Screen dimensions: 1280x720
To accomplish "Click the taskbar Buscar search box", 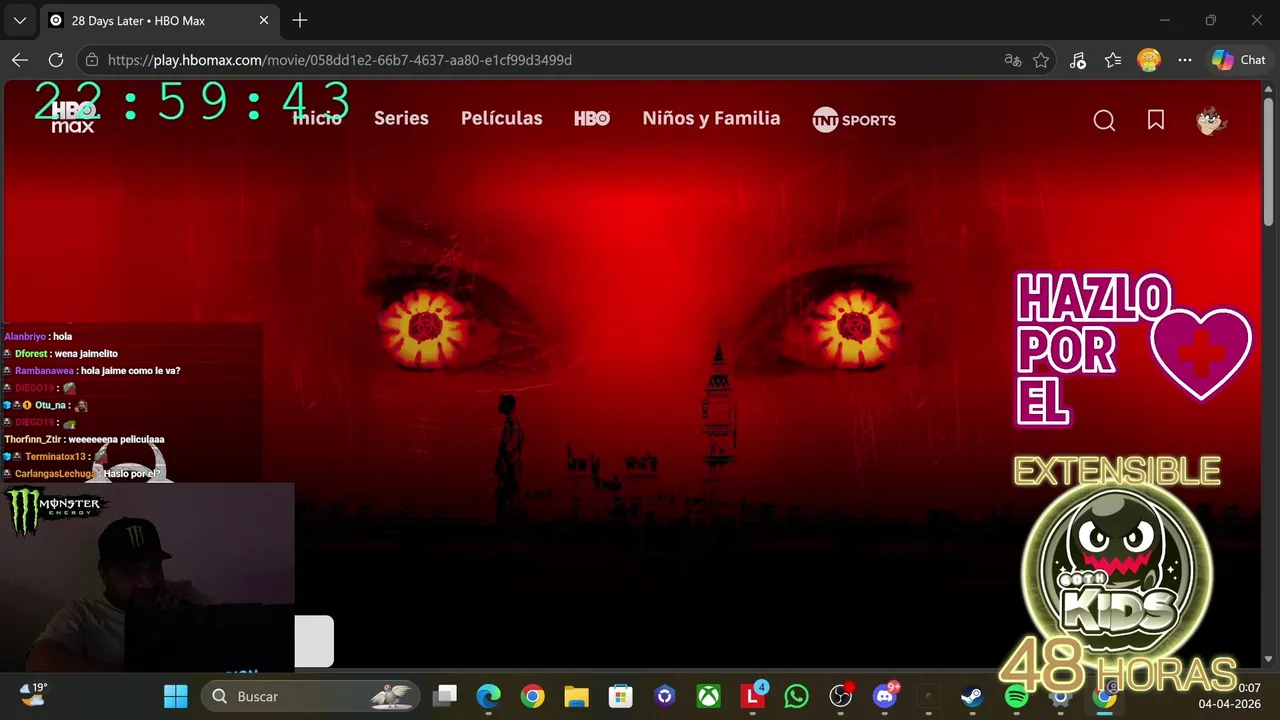I will [310, 696].
